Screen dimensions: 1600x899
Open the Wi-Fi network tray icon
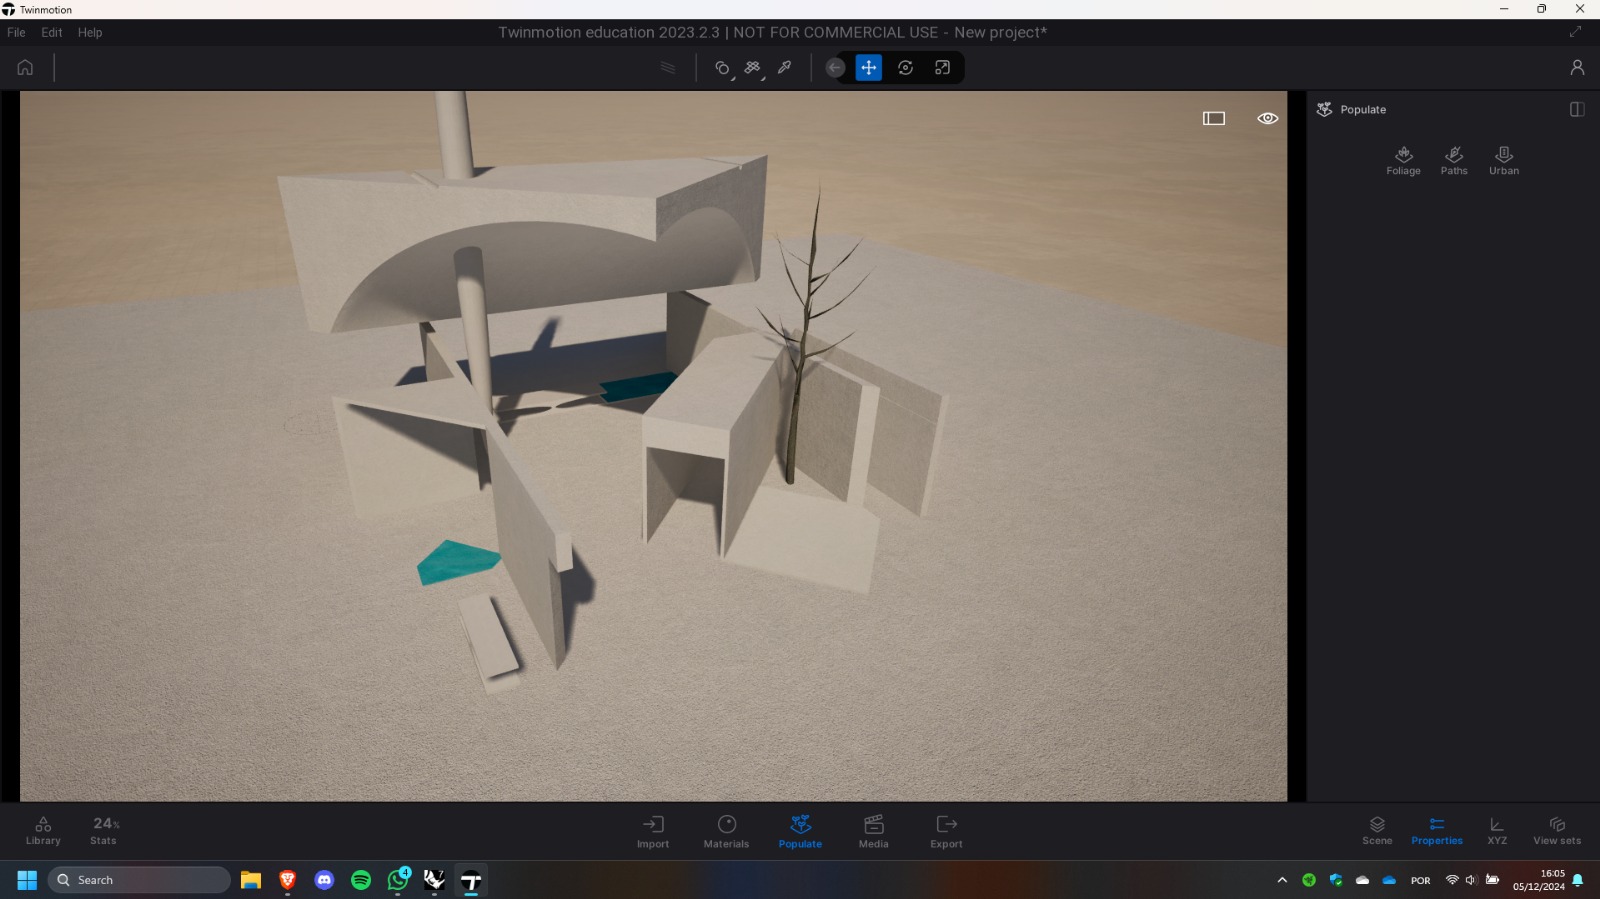click(1452, 880)
